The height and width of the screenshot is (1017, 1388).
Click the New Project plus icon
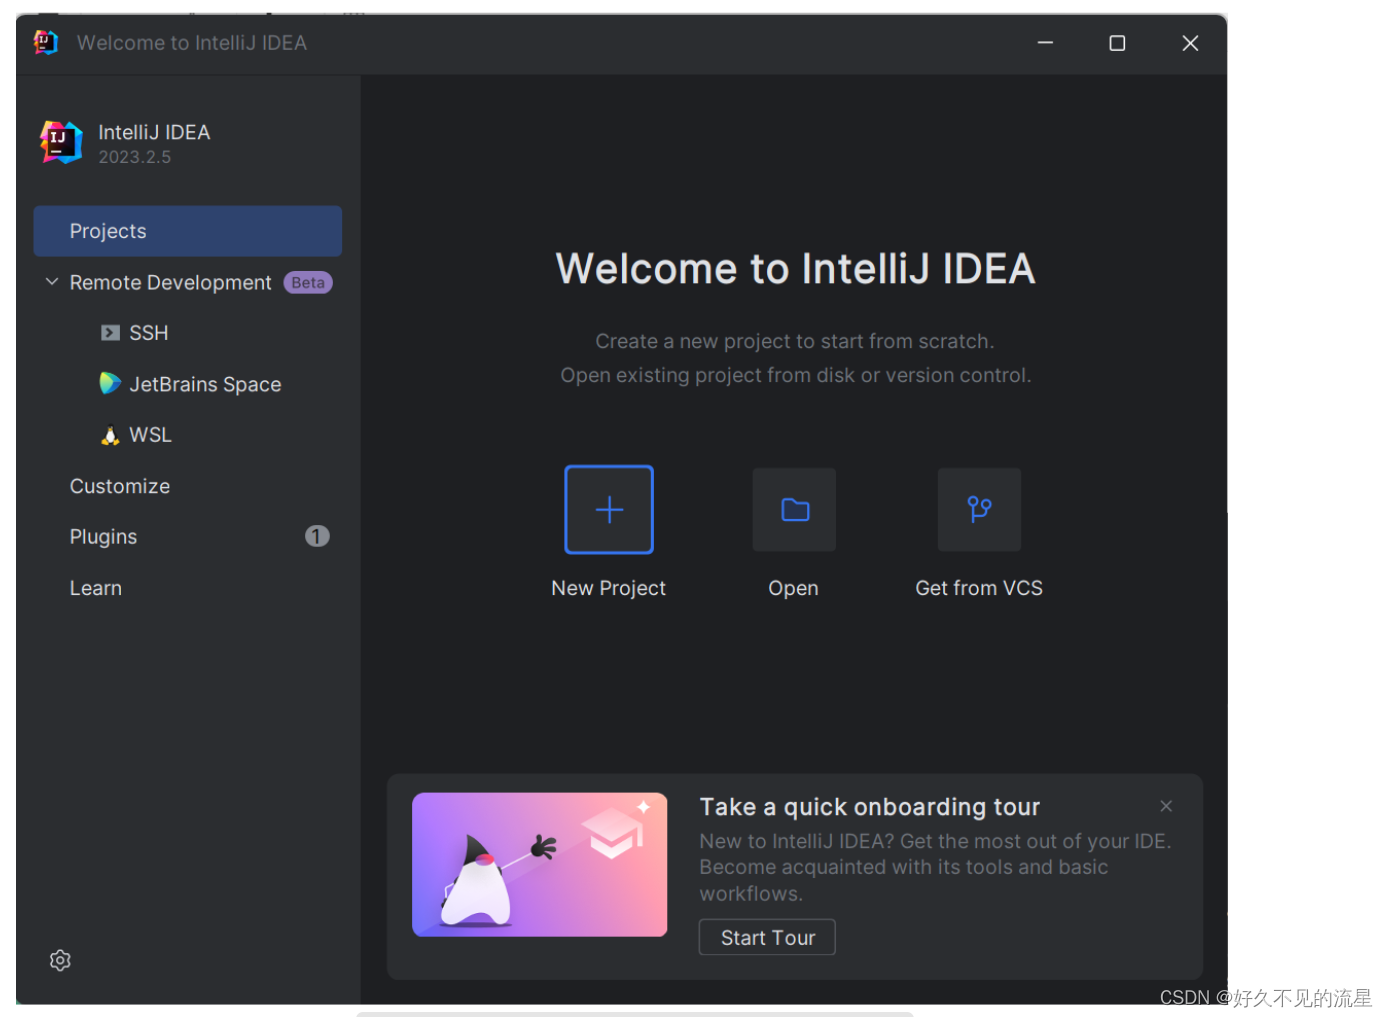coord(608,509)
